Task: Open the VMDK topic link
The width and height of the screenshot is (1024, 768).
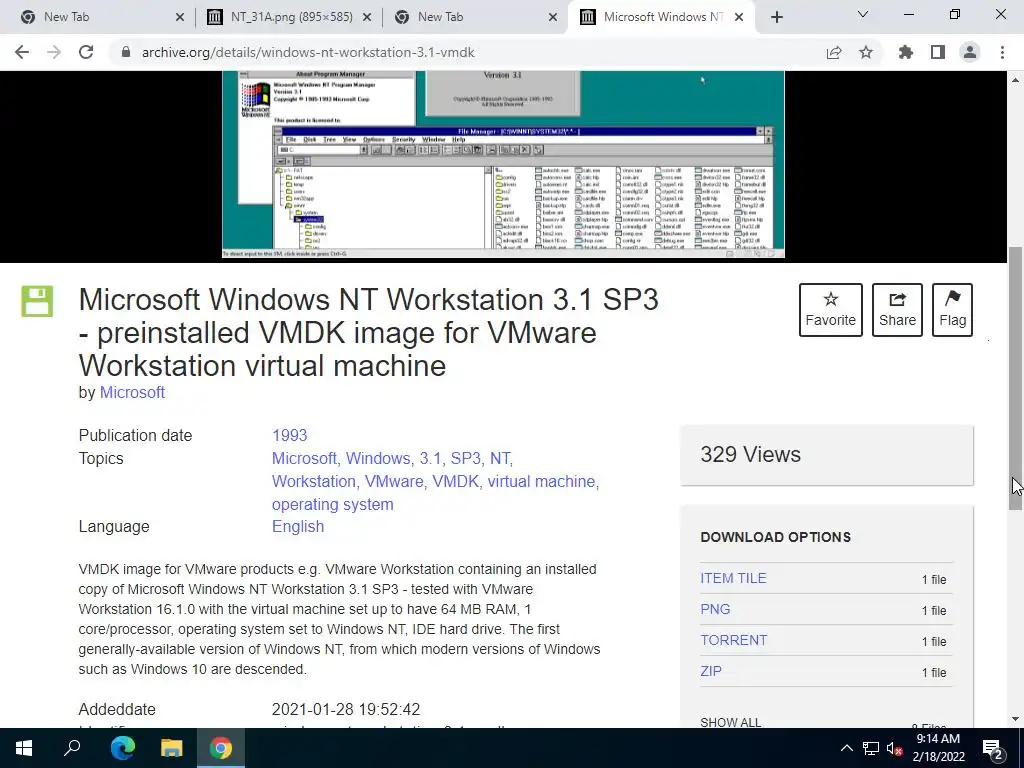Action: point(455,481)
